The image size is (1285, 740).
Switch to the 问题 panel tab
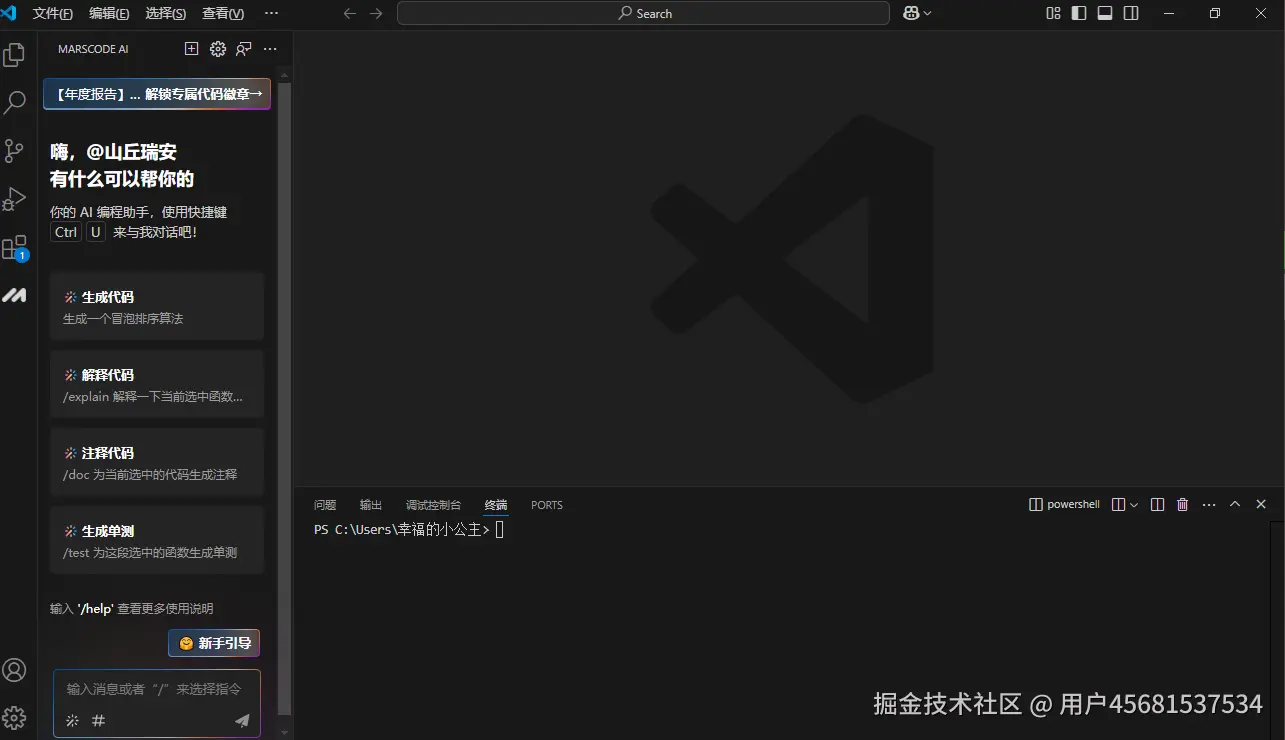(x=325, y=505)
